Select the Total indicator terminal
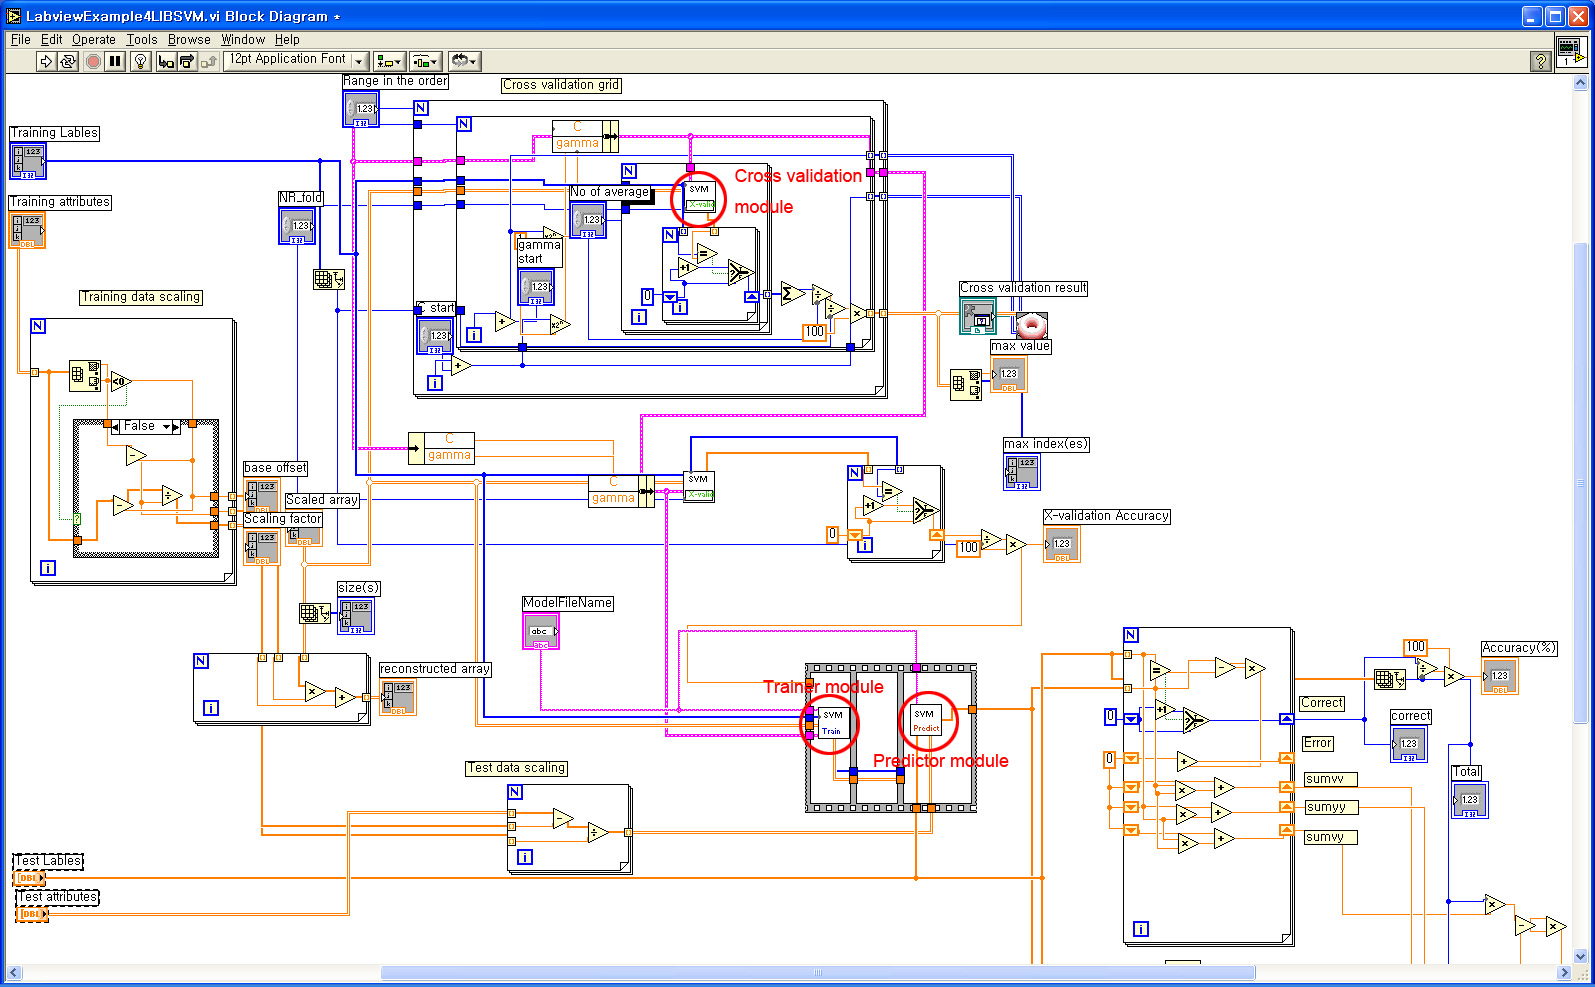Screen dimensions: 1595x987 pyautogui.click(x=1469, y=800)
